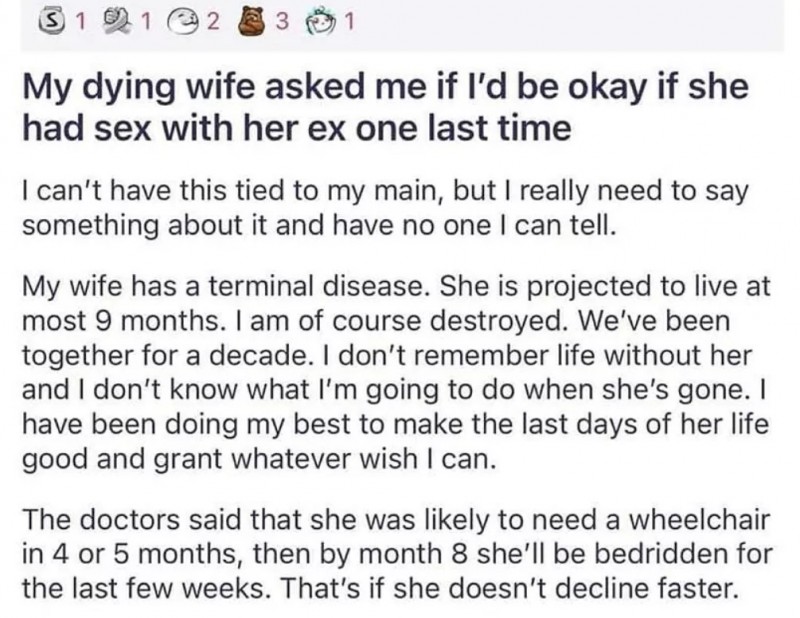The image size is (800, 618).
Task: Click the seal award count of 2
Action: [213, 22]
